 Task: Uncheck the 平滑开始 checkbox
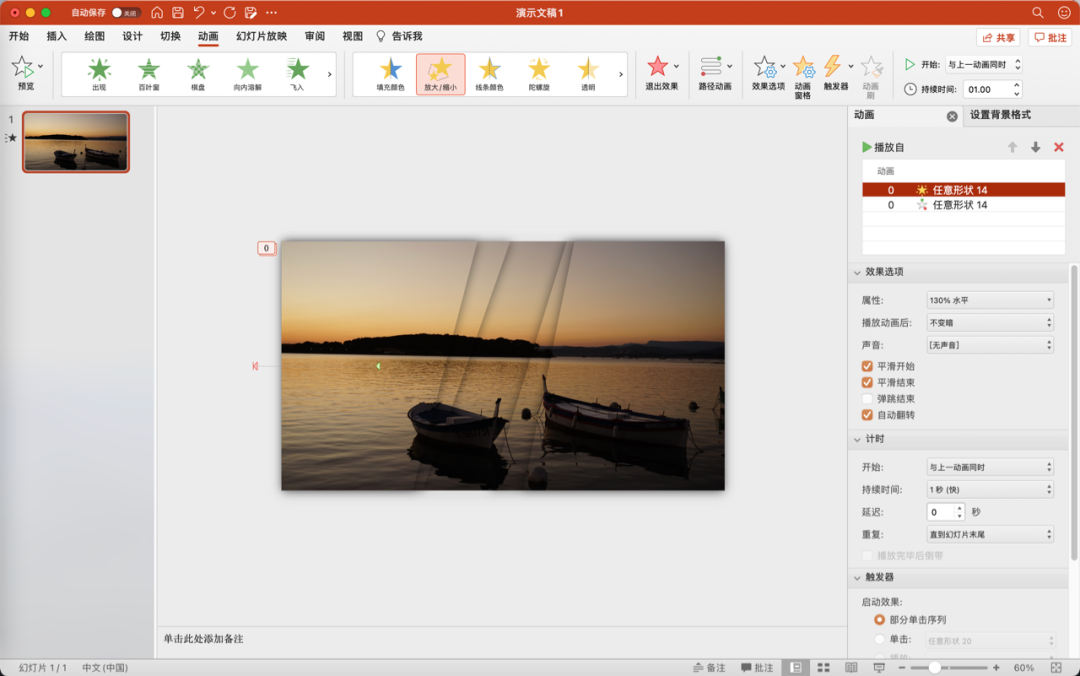(x=867, y=366)
